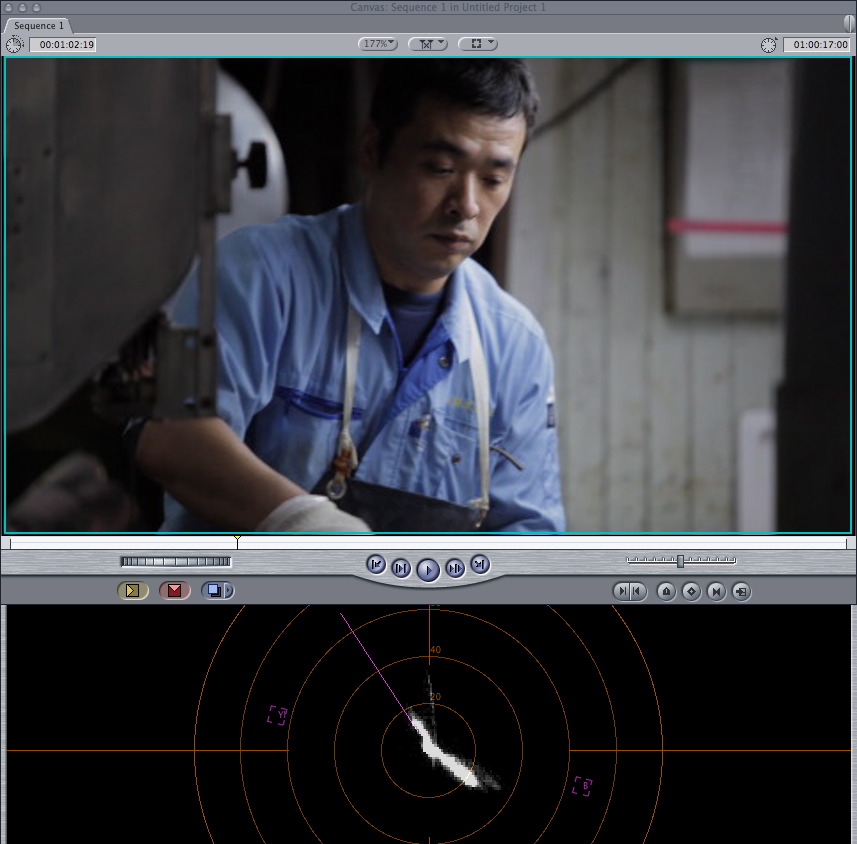Click the jog control slider handle
Image resolution: width=857 pixels, height=844 pixels.
(x=680, y=561)
